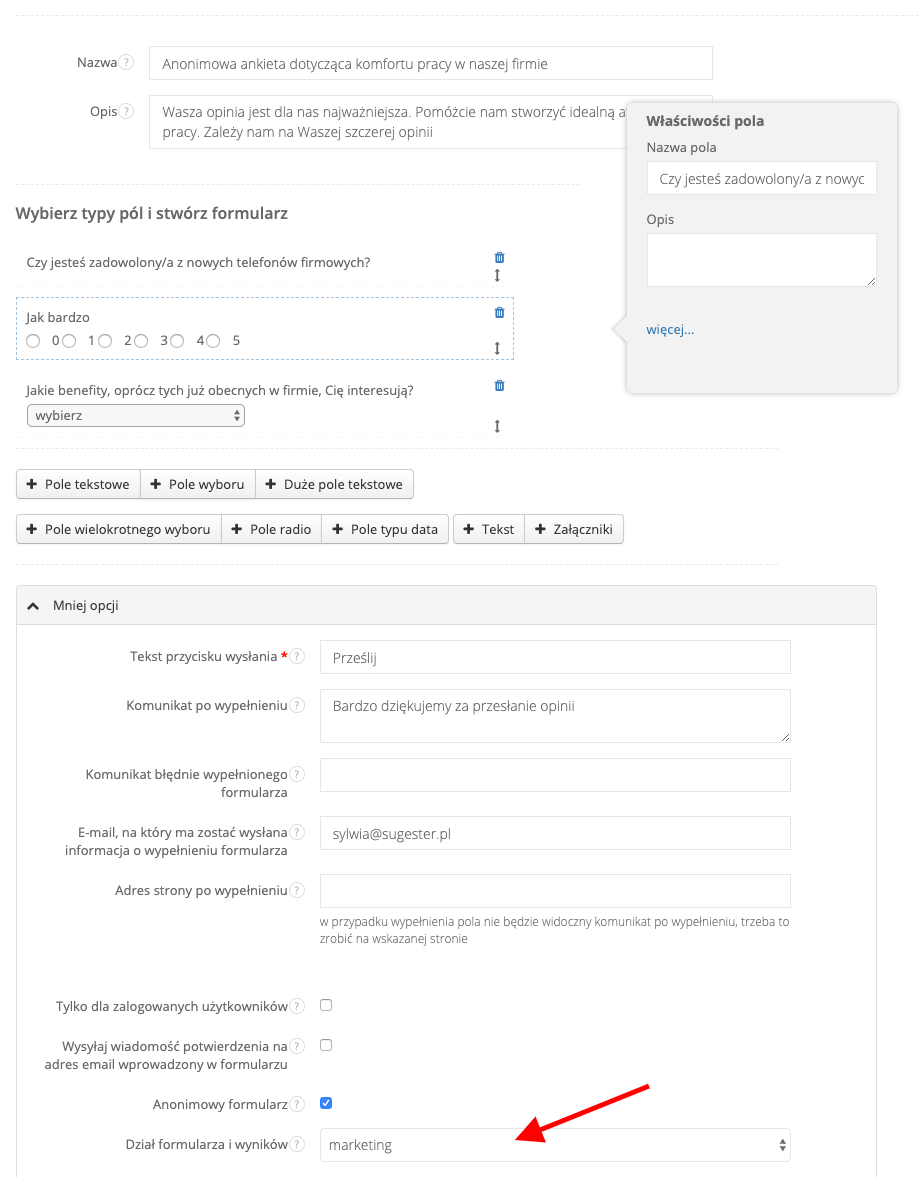Click the 'Tekst przycisku wysłania' input field
Screen dimensions: 922x1177
click(x=555, y=657)
